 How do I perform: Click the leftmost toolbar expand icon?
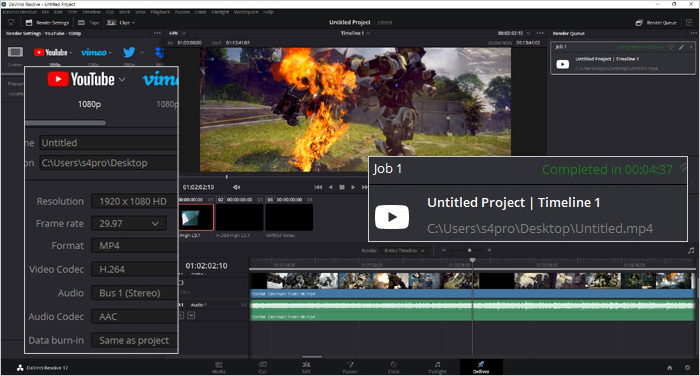(x=11, y=22)
